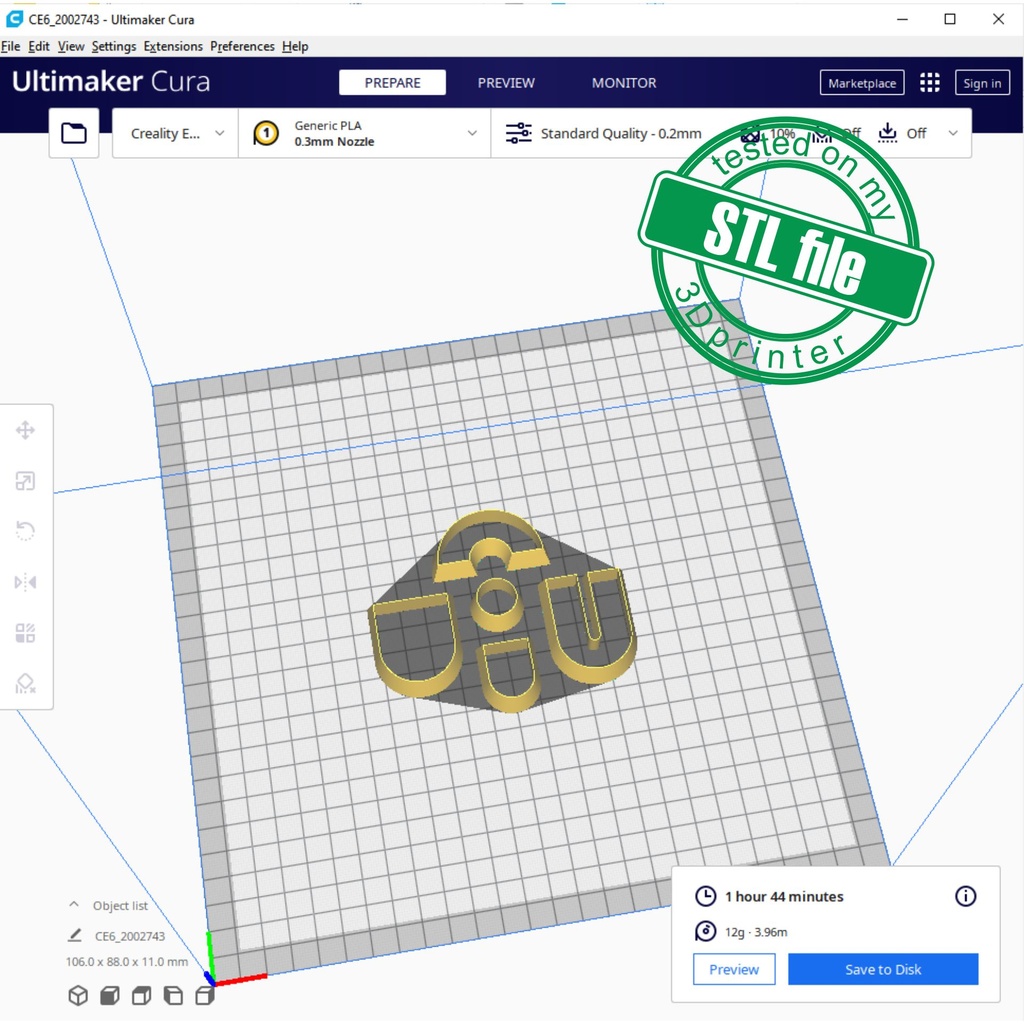1024x1024 pixels.
Task: Open the Marketplace
Action: [x=862, y=83]
